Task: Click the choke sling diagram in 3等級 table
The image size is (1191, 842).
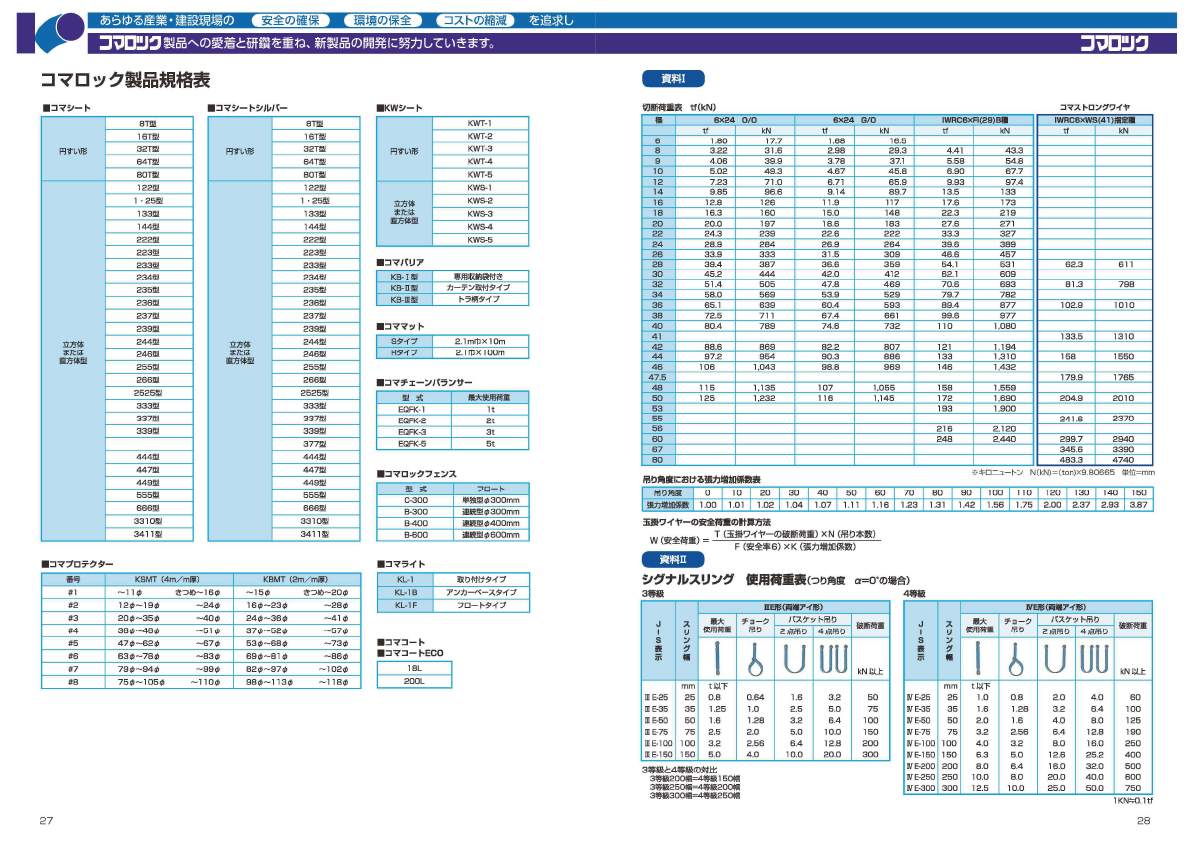Action: (x=754, y=659)
